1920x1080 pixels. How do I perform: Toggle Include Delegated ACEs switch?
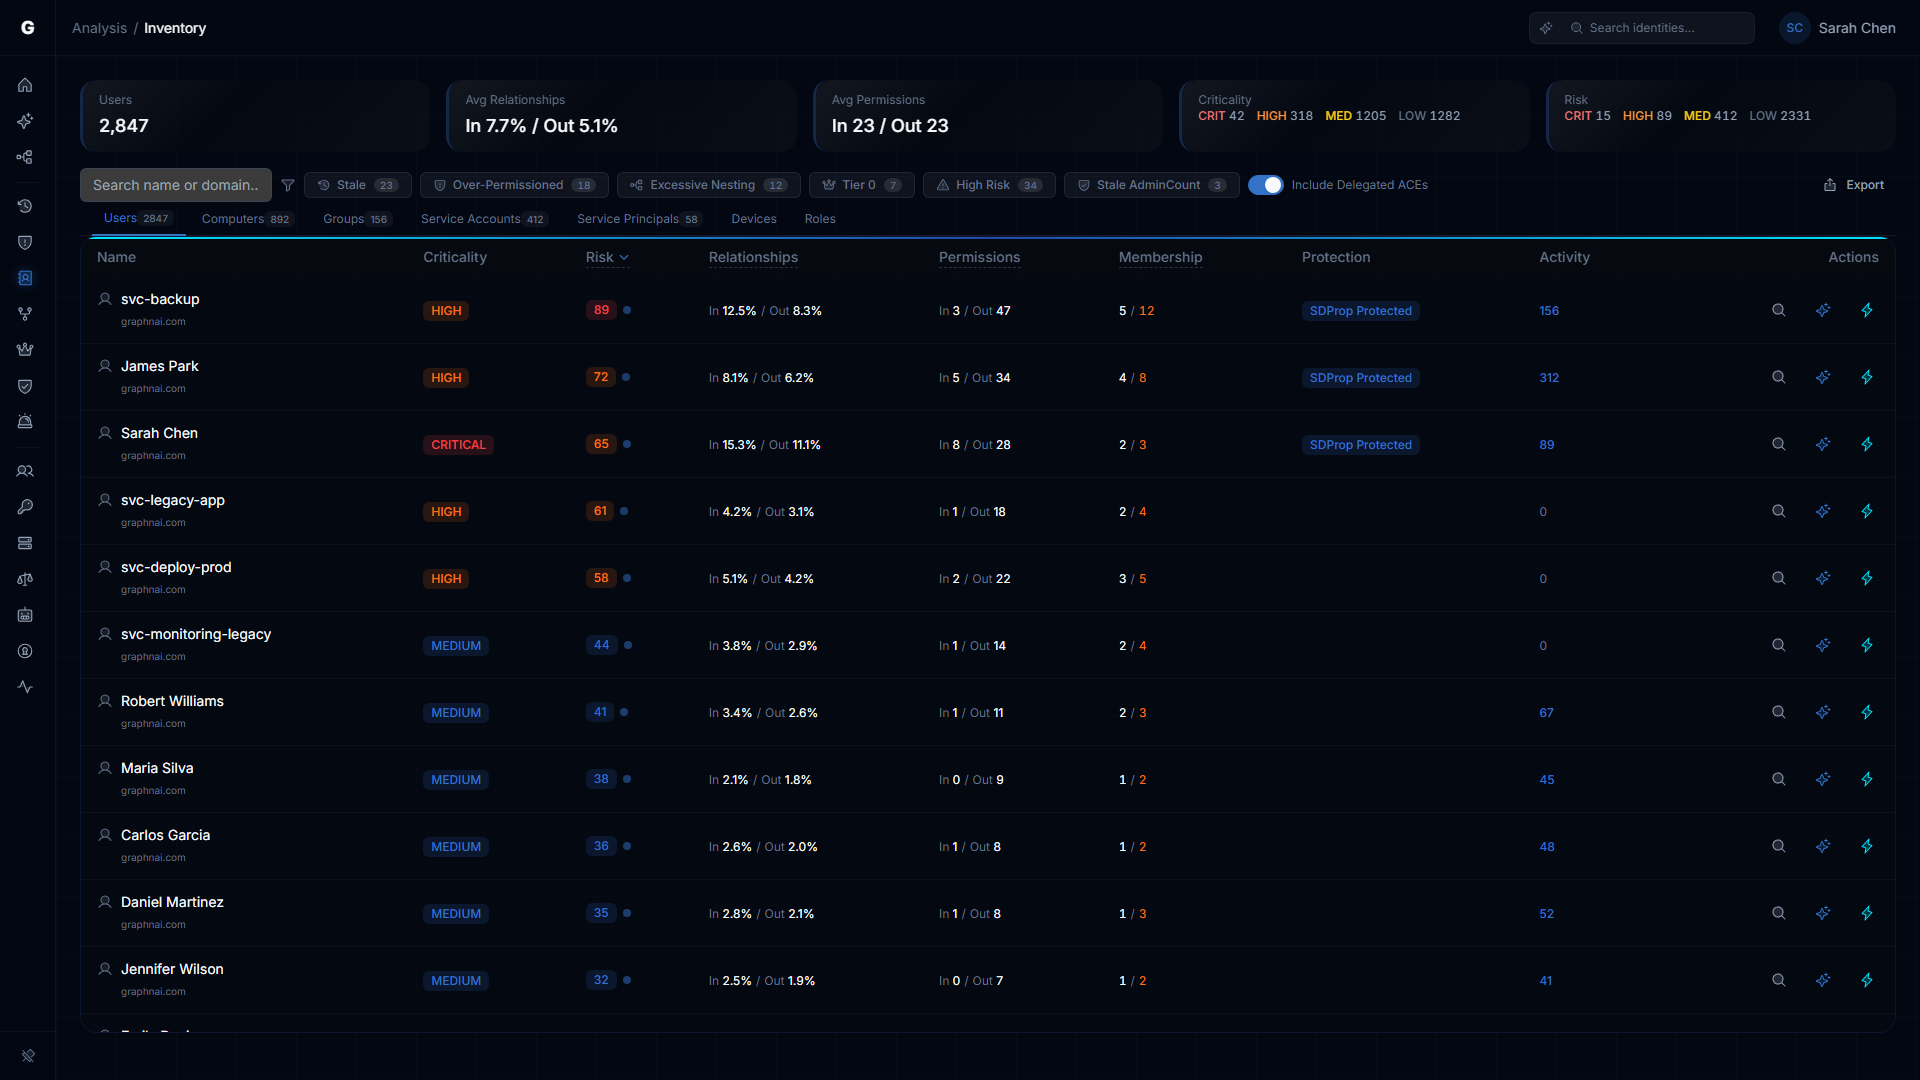1265,185
